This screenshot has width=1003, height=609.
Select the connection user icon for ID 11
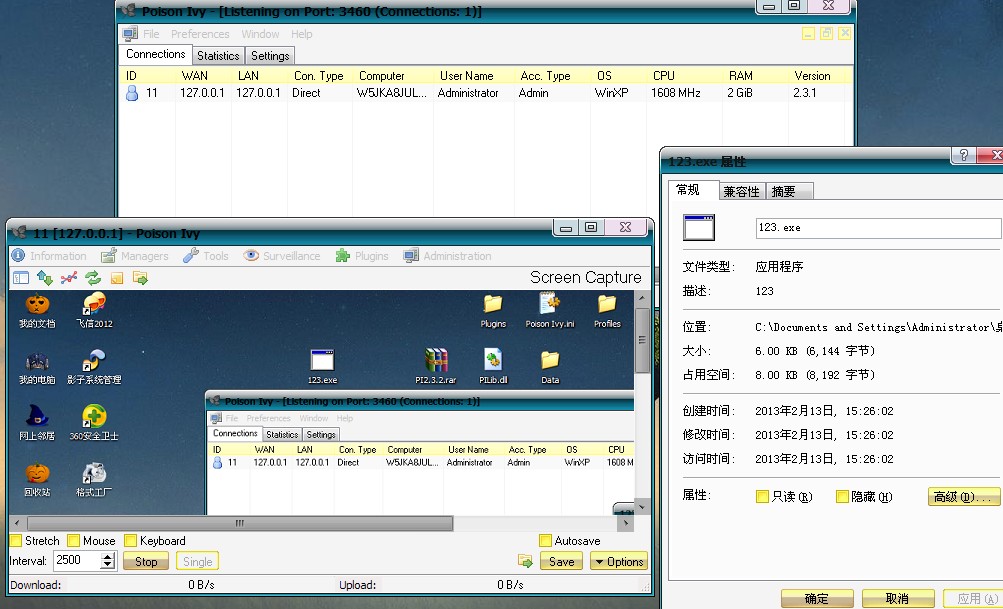pos(132,93)
